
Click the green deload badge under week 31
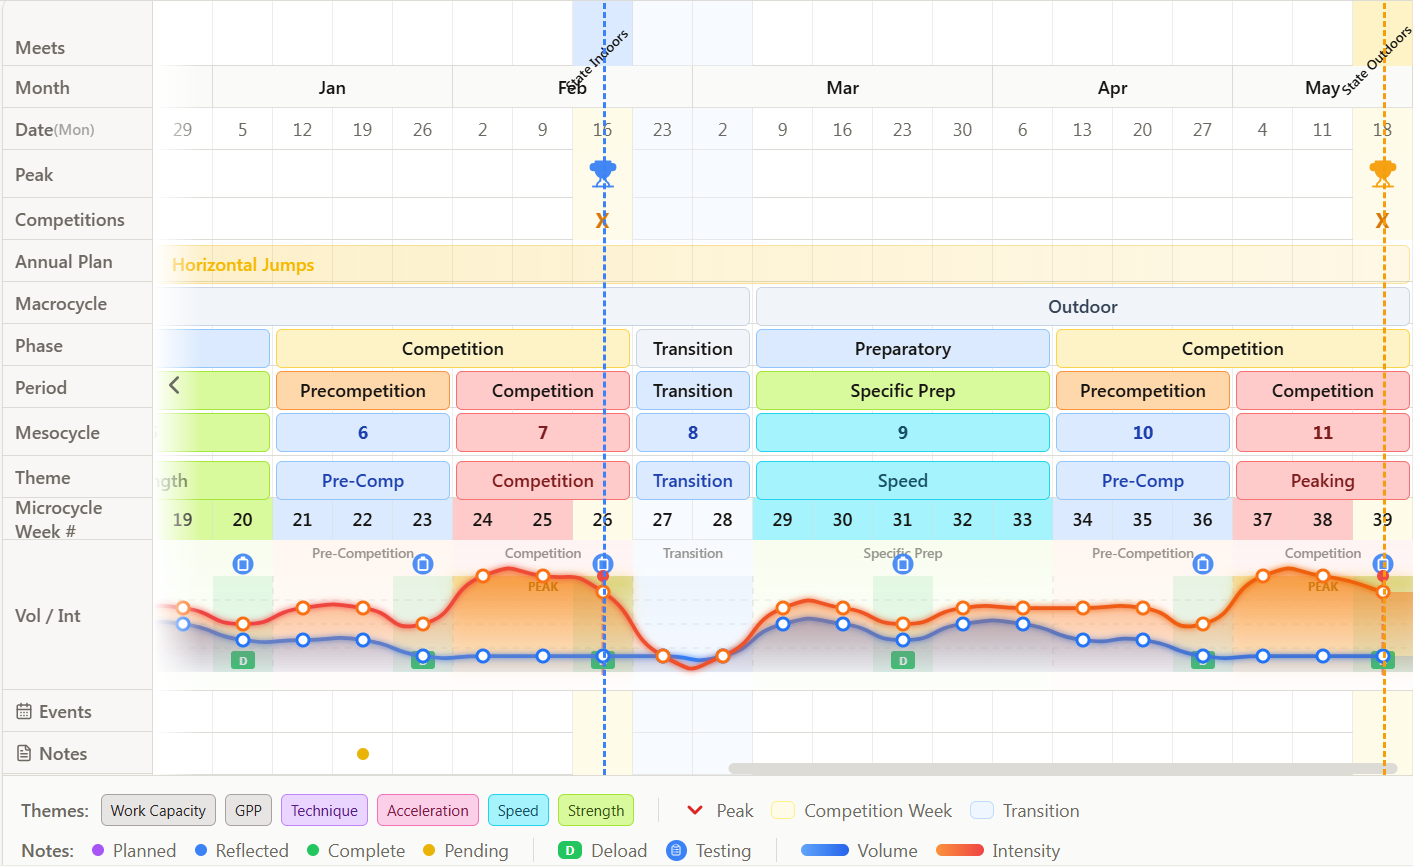click(903, 660)
